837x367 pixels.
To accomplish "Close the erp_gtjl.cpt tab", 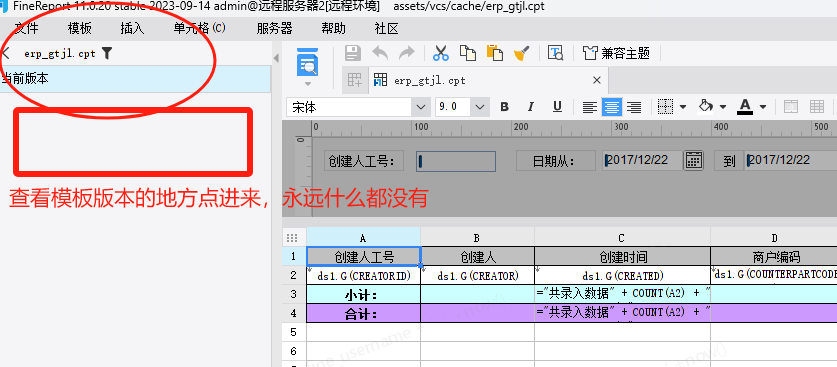I will 597,81.
